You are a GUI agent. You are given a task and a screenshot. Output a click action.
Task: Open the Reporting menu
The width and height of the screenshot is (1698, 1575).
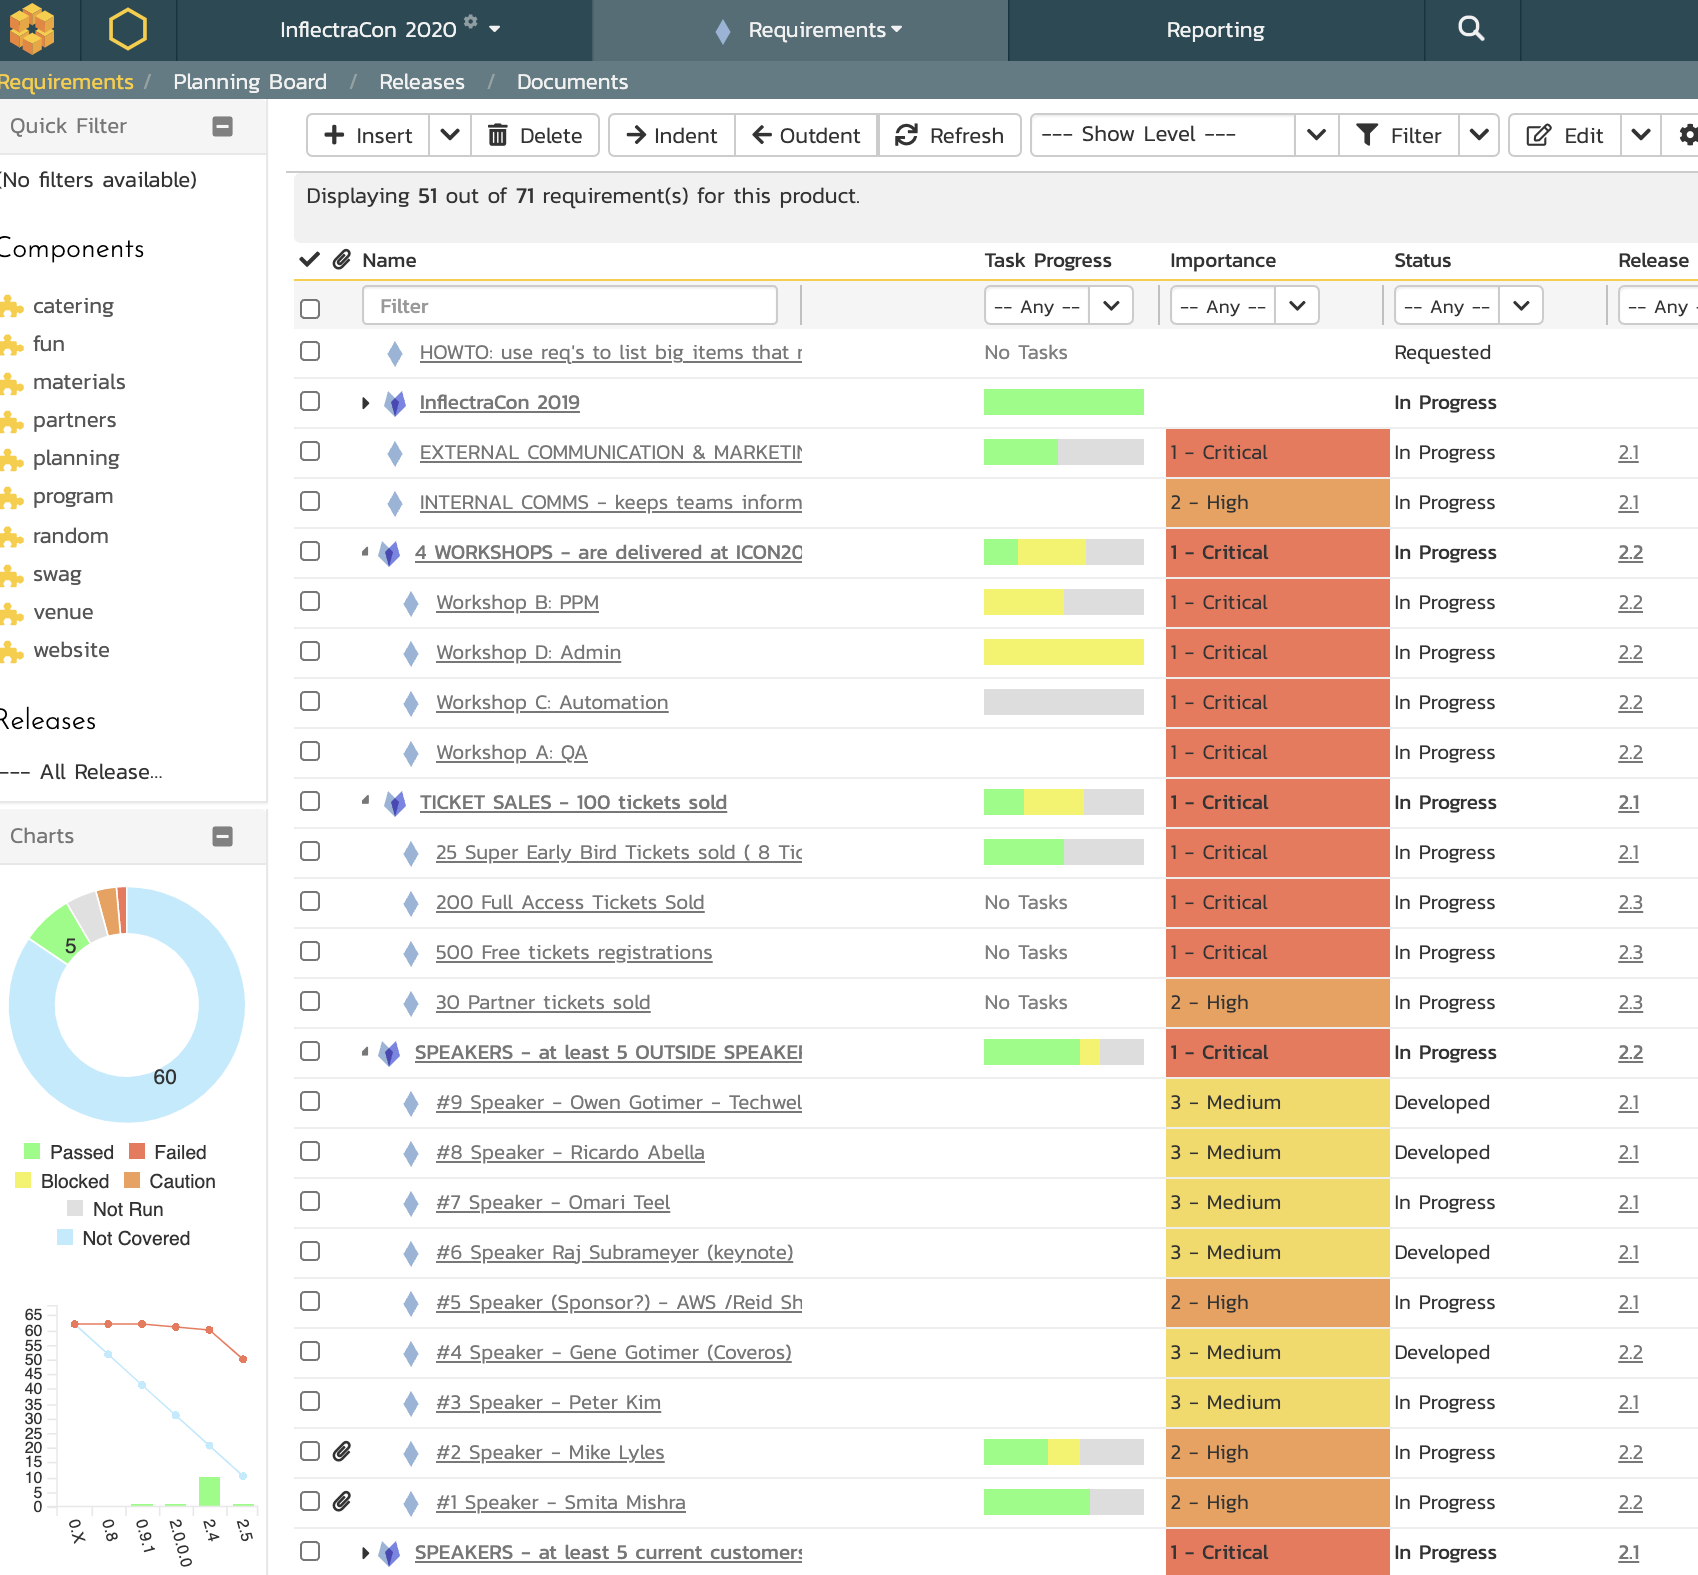click(1215, 30)
